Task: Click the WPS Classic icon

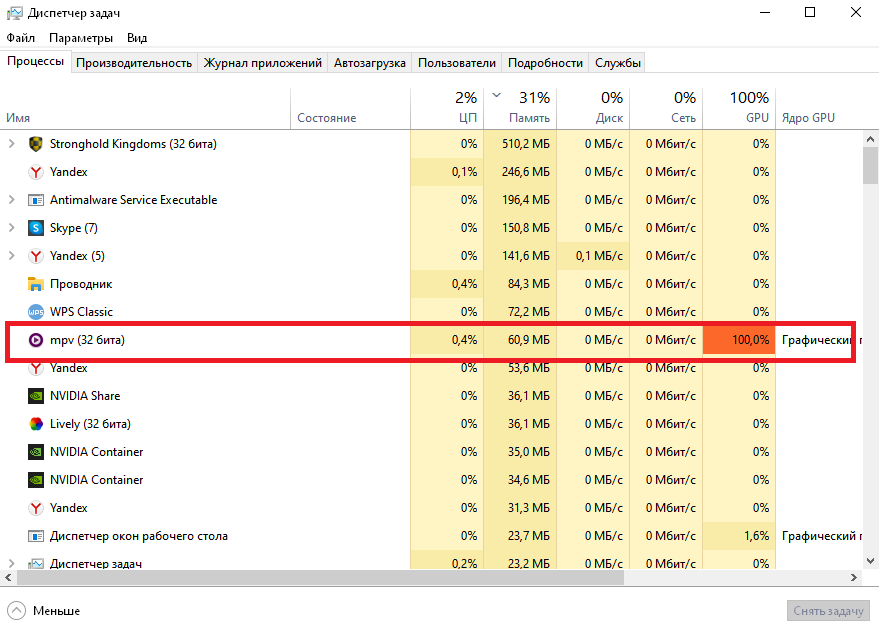Action: pyautogui.click(x=36, y=312)
